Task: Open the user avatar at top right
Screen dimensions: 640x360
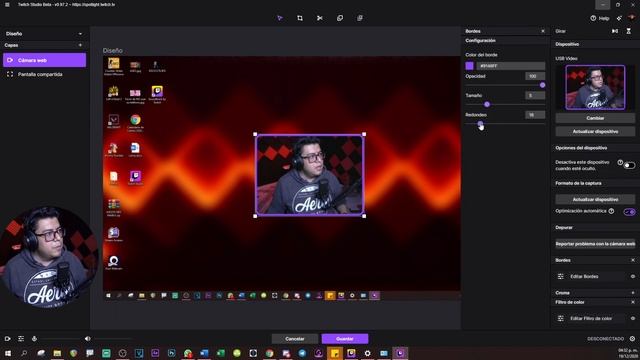Action: (632, 18)
